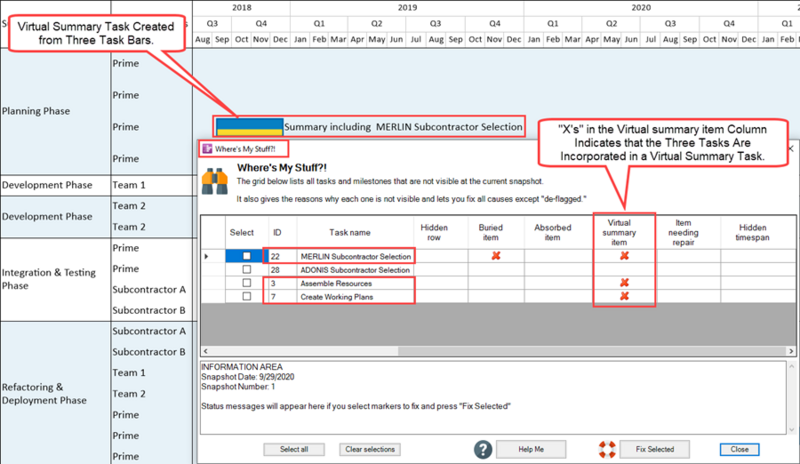Click the Team 1 row under Development Phase
The height and width of the screenshot is (464, 800).
pyautogui.click(x=129, y=185)
